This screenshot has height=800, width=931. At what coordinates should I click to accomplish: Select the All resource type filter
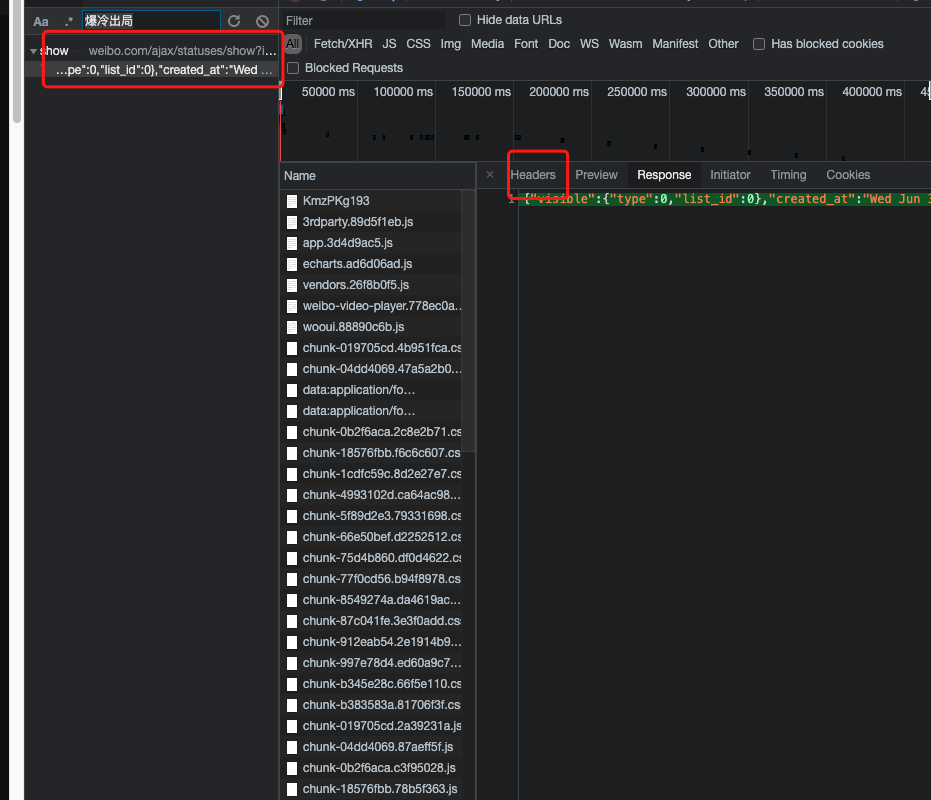[293, 44]
